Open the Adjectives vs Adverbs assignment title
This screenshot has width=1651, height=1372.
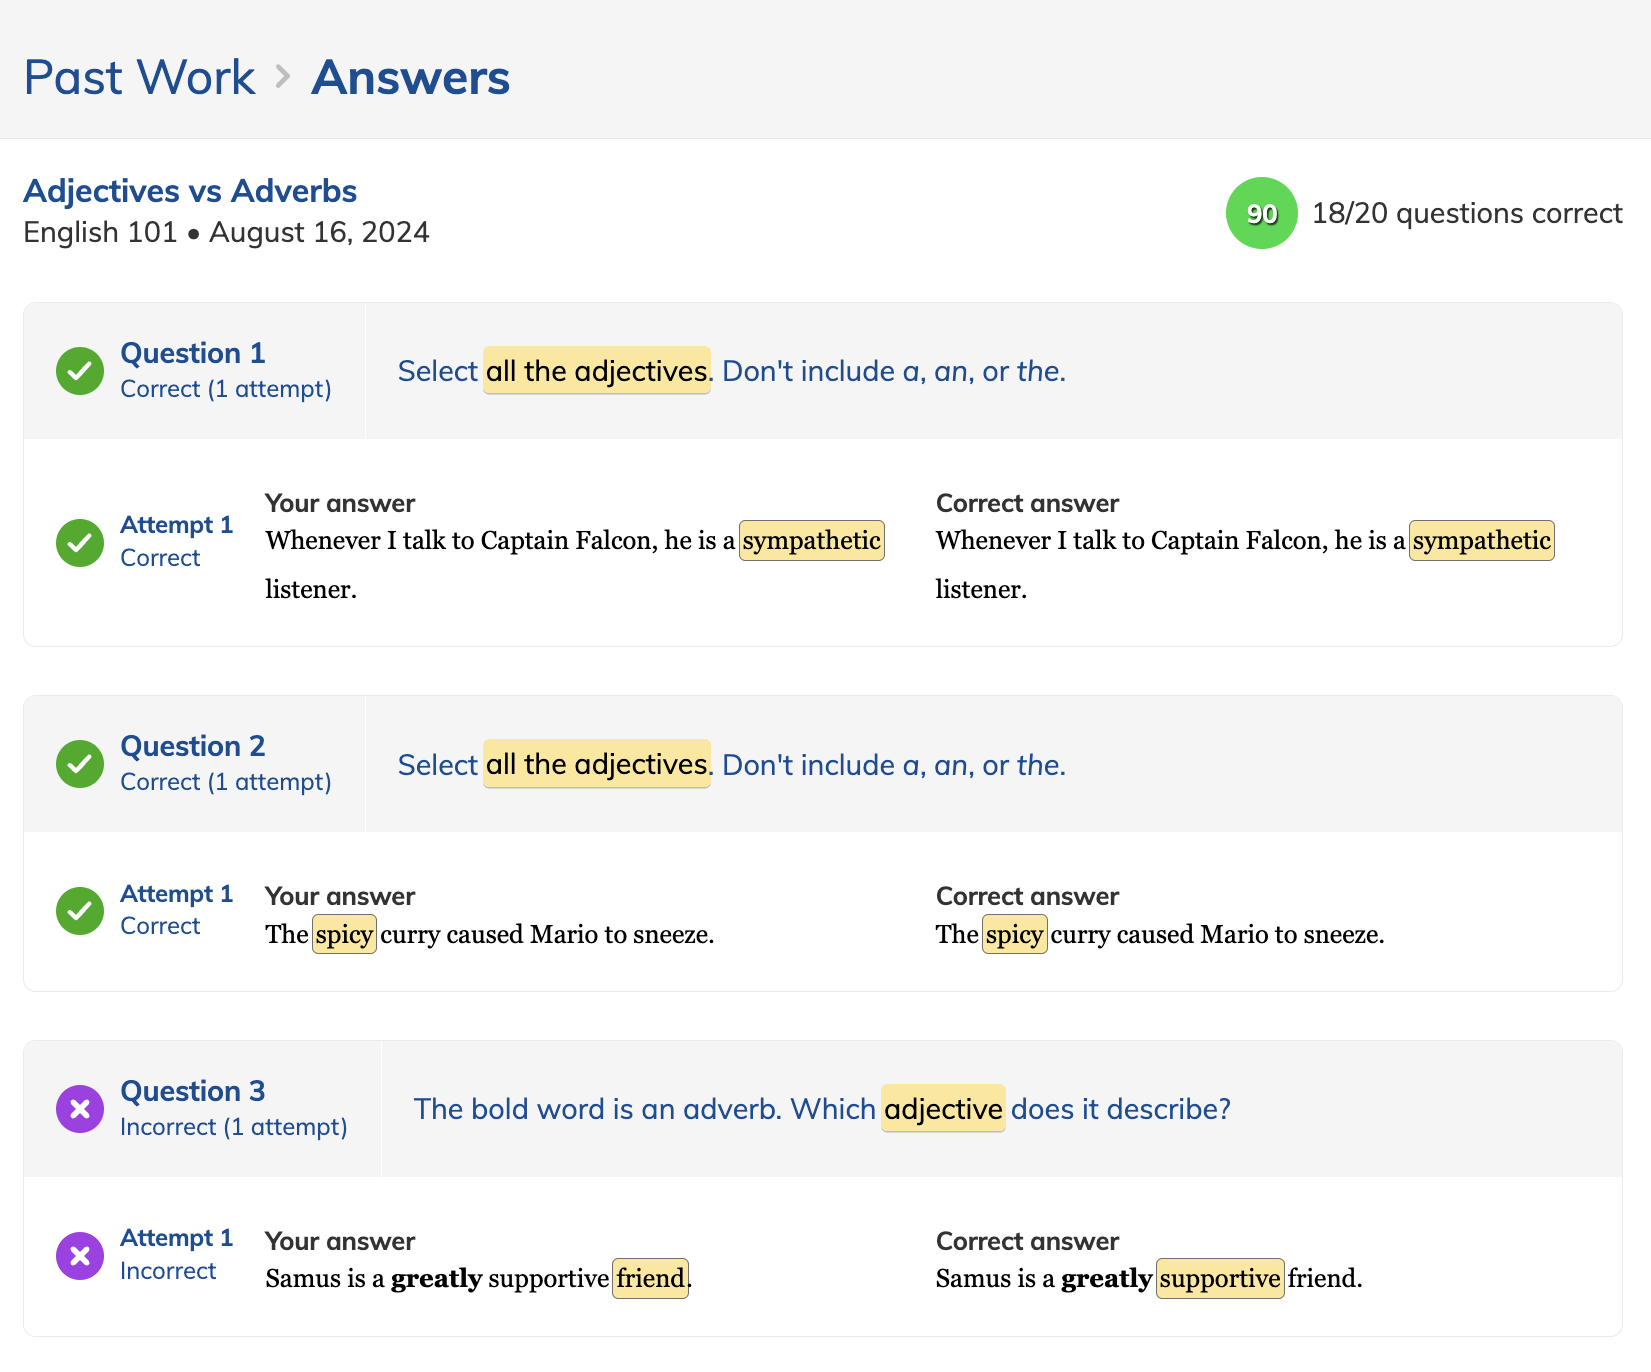click(x=190, y=190)
